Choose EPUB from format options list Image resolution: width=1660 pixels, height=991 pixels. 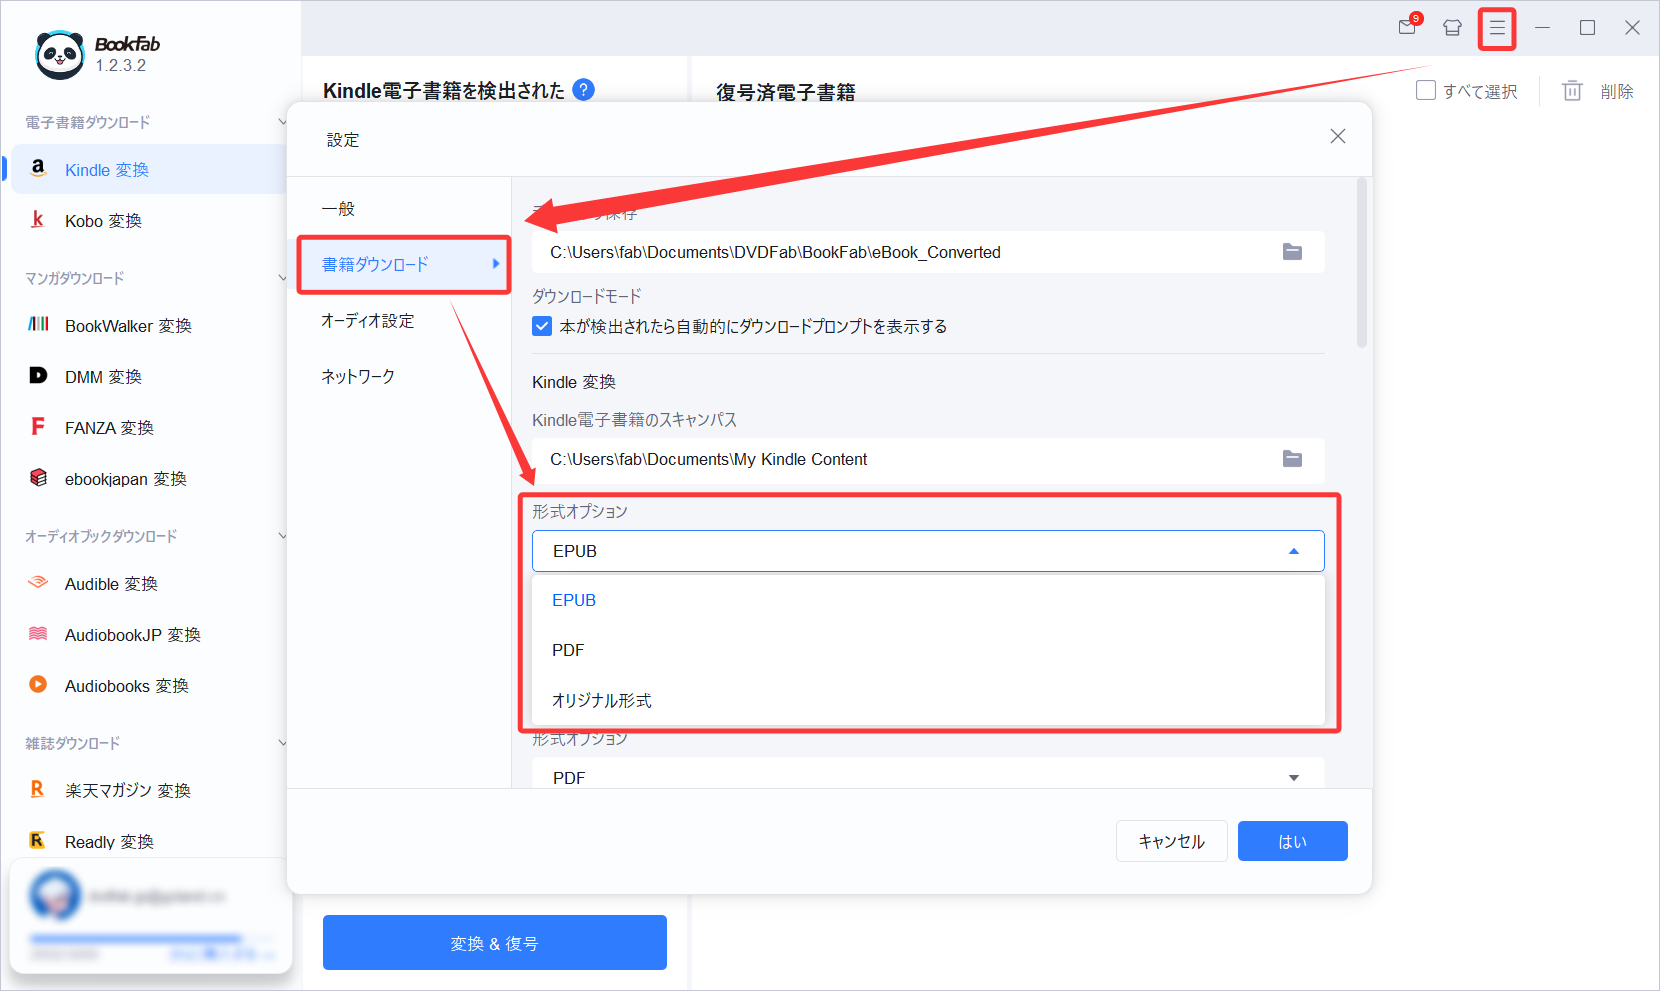[x=928, y=600]
